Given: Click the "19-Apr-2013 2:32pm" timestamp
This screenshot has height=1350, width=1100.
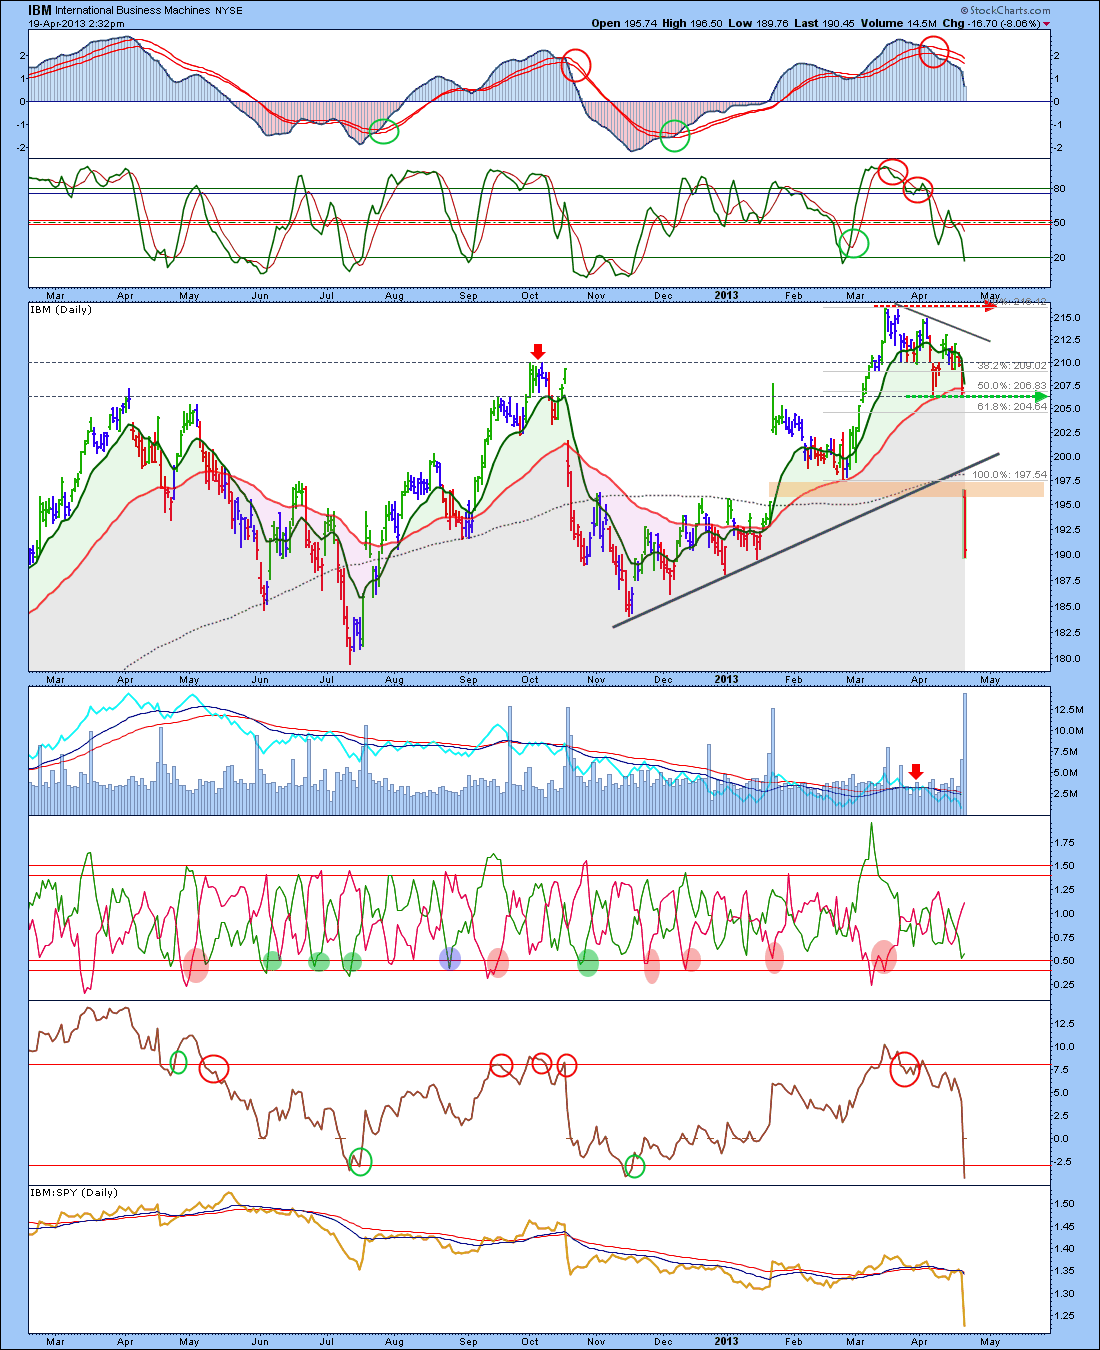Looking at the screenshot, I should (x=75, y=23).
